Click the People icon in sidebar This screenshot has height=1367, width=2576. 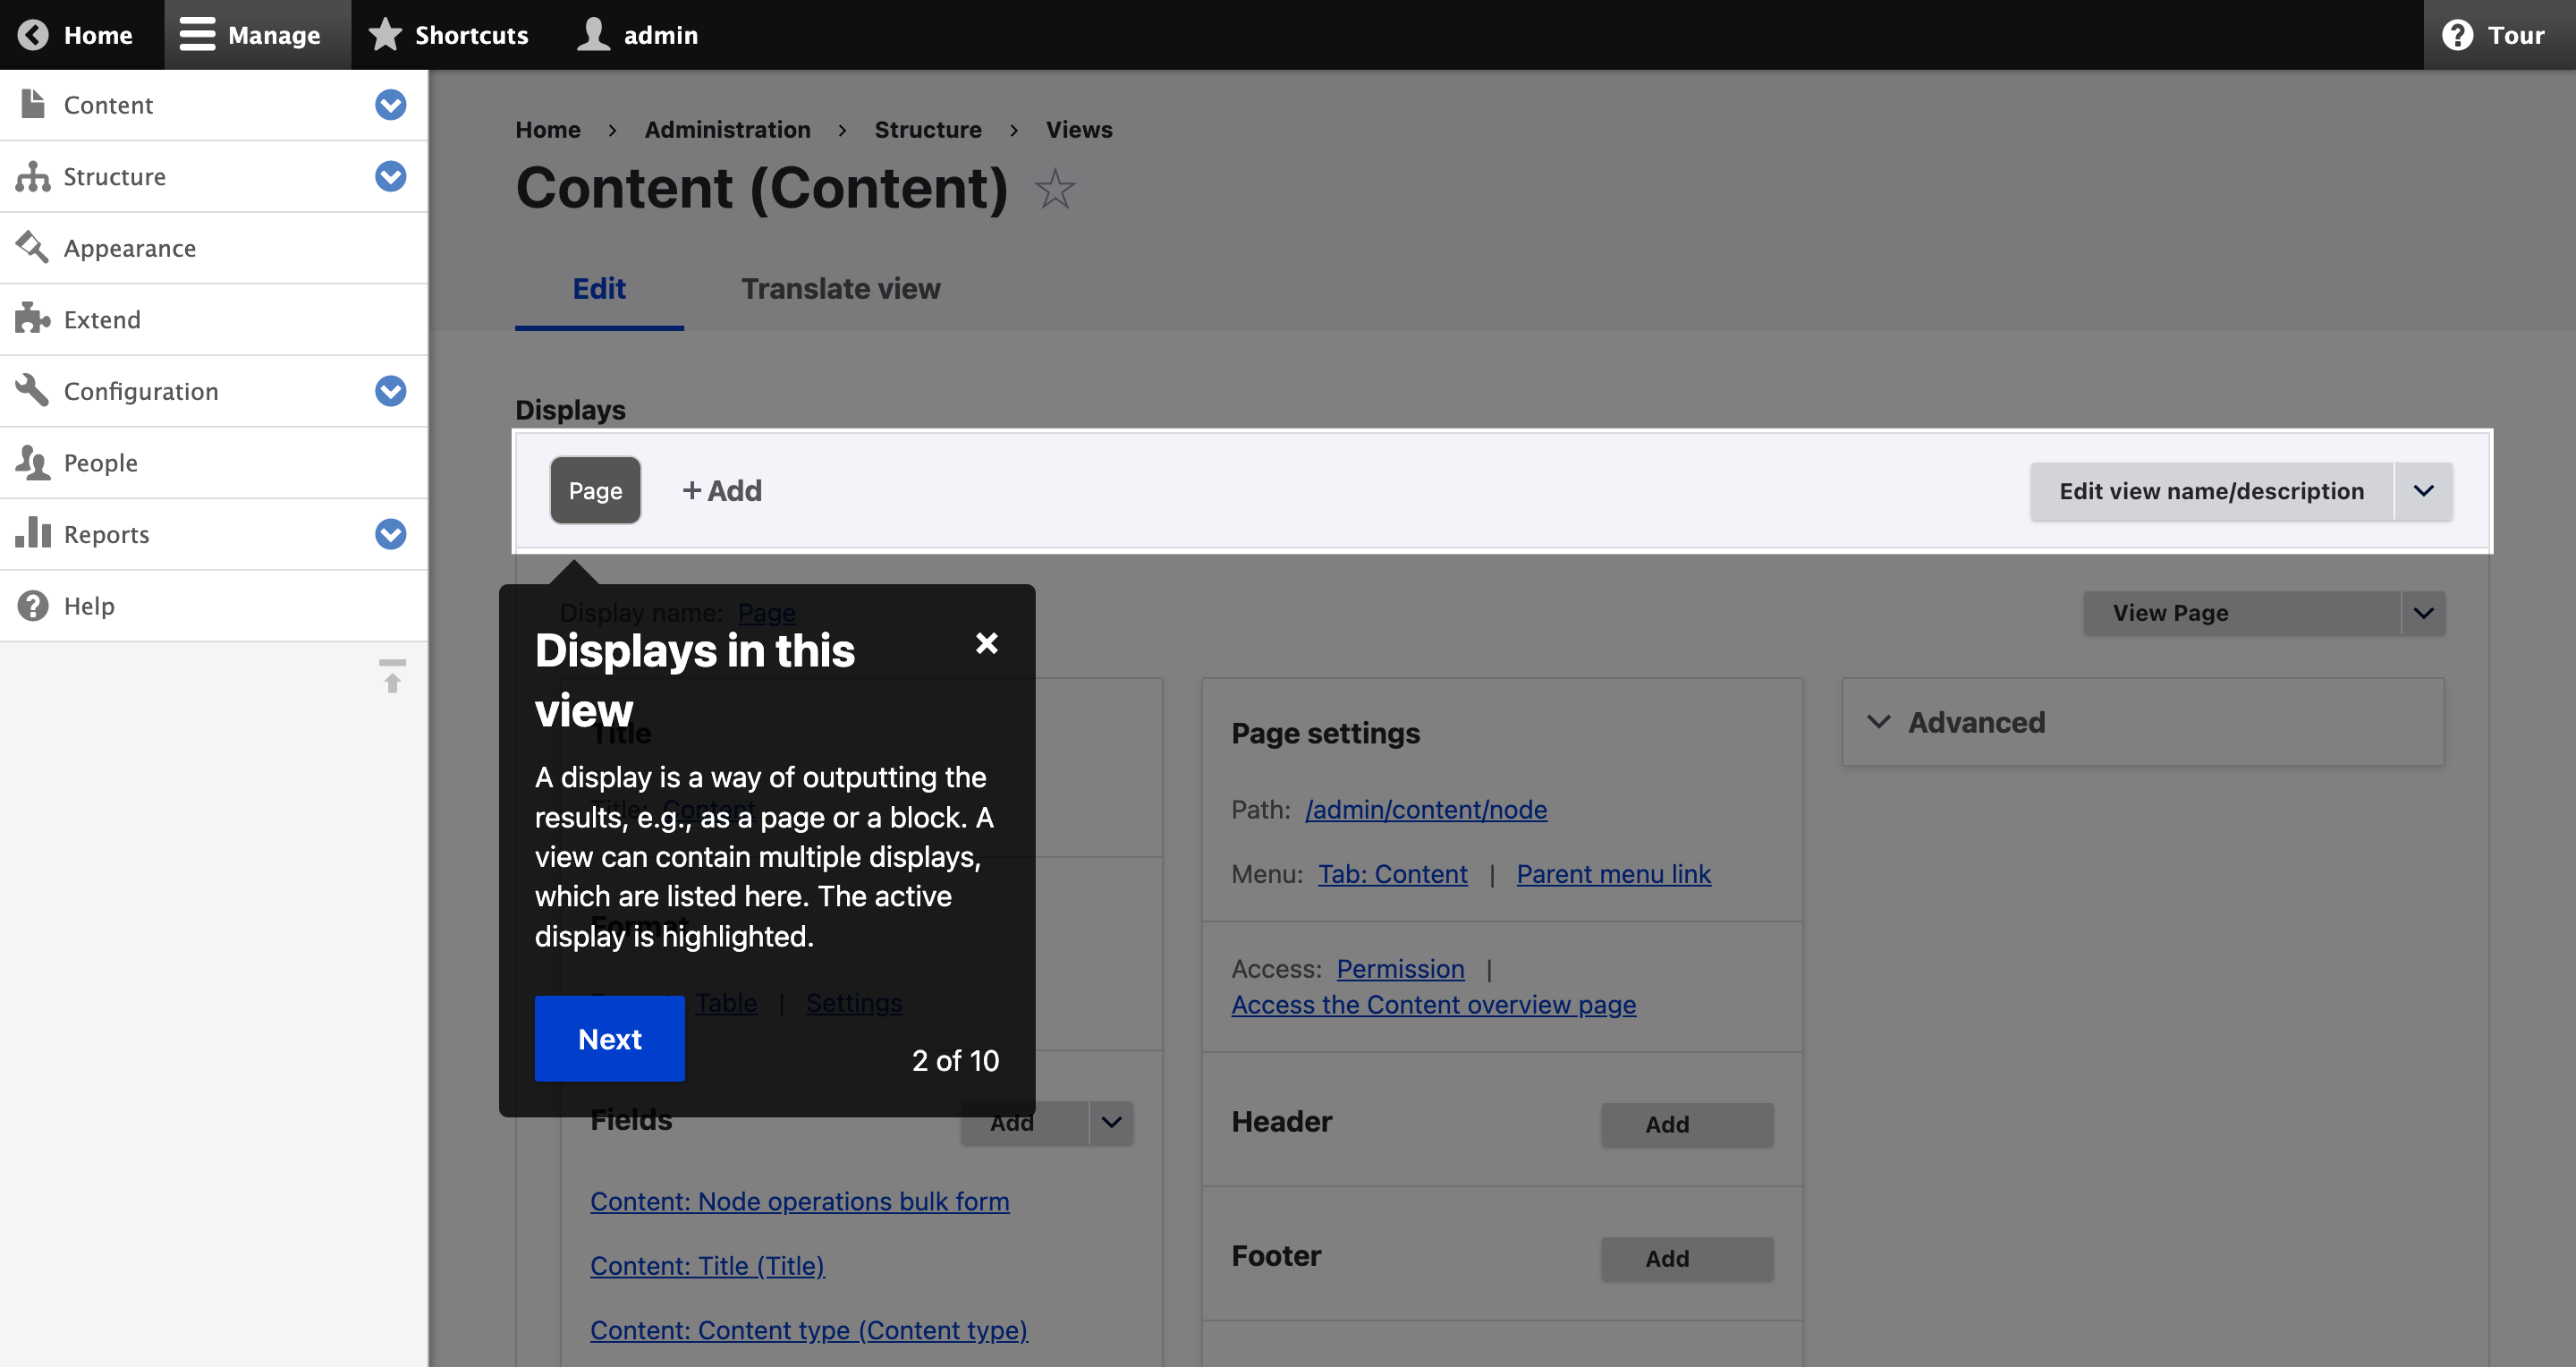[33, 462]
